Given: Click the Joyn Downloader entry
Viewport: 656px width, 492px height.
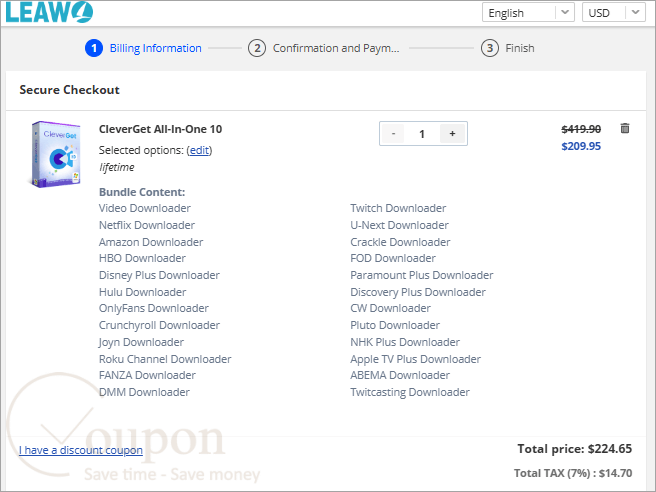Looking at the screenshot, I should point(141,342).
